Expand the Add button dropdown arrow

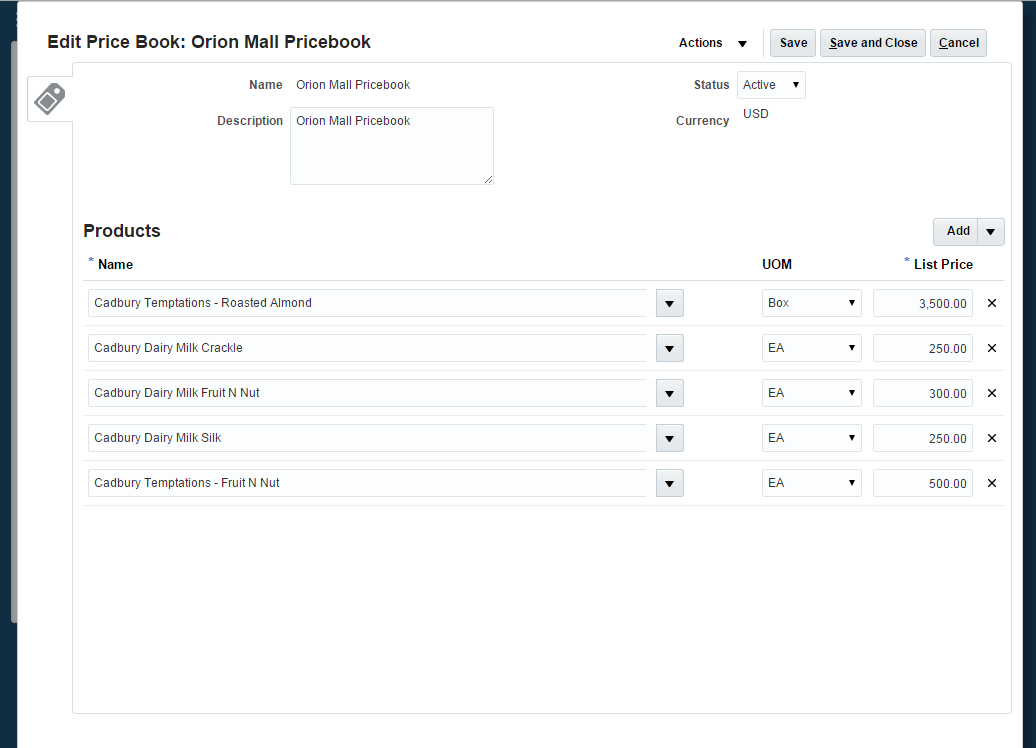[x=990, y=232]
